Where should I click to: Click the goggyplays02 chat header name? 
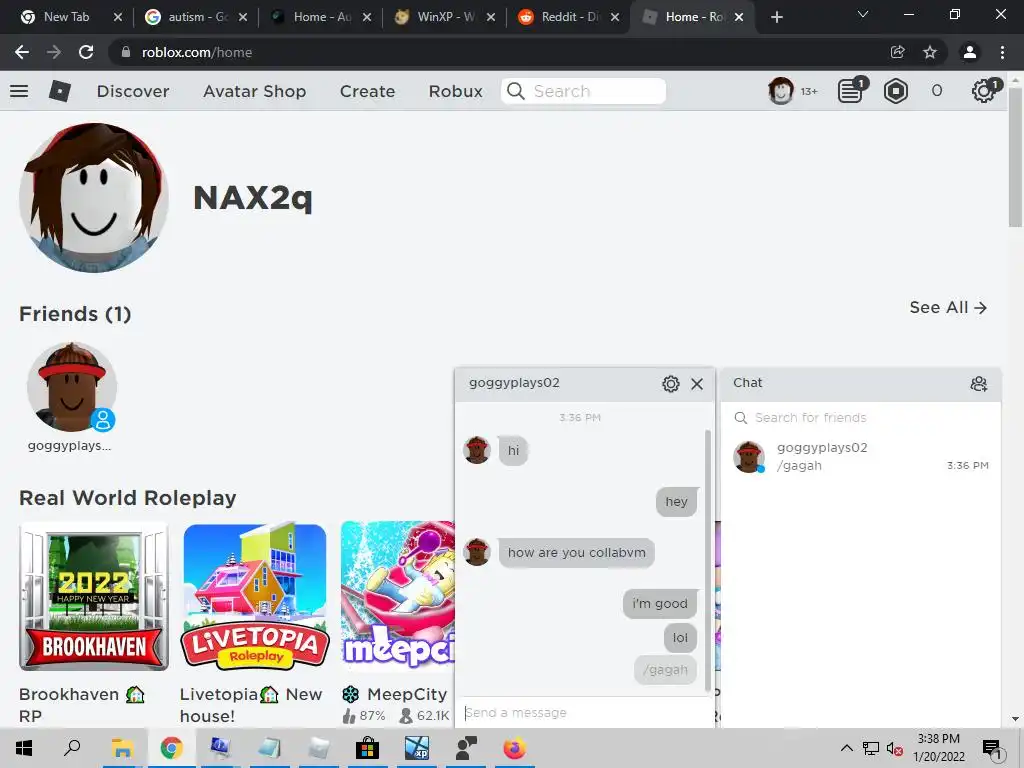514,383
